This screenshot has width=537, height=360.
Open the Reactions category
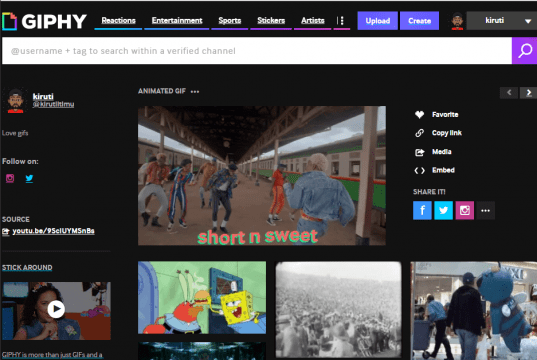118,21
